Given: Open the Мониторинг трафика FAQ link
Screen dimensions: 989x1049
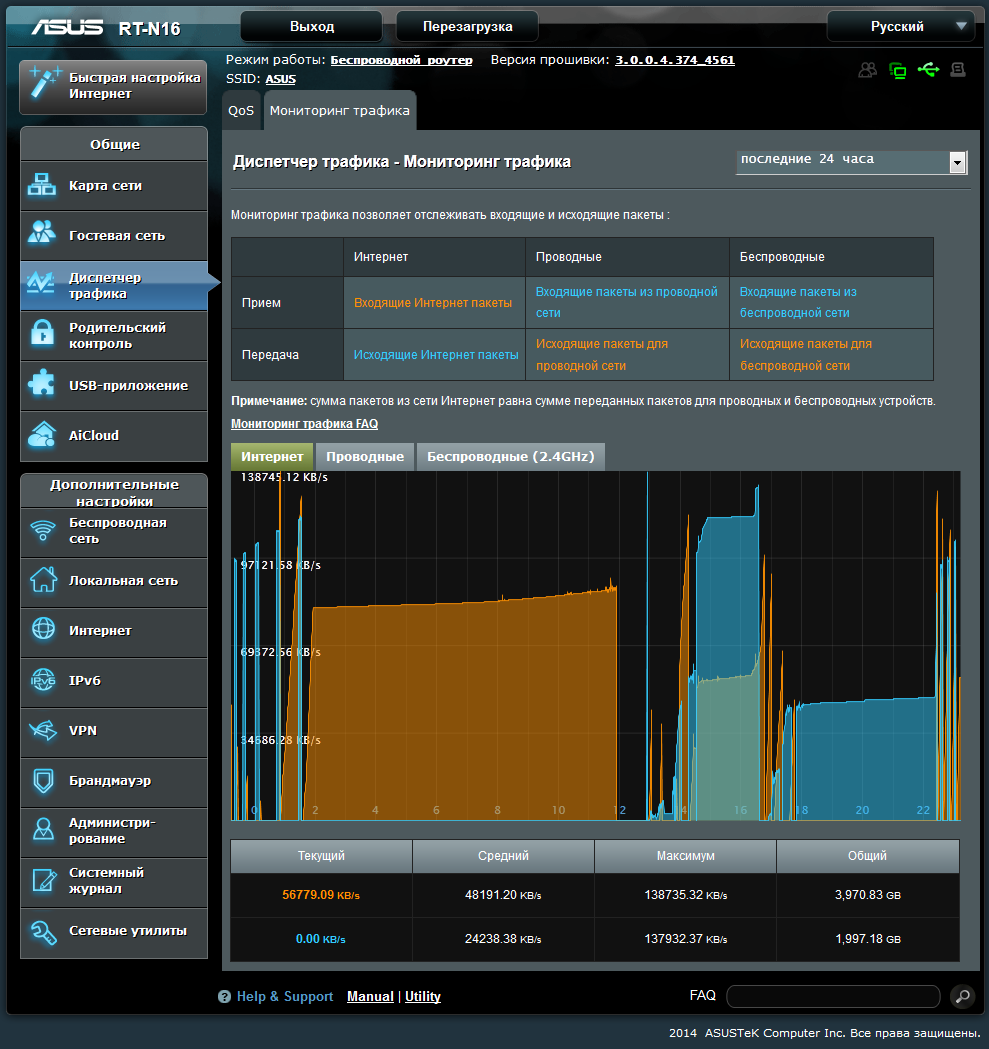Looking at the screenshot, I should point(304,424).
